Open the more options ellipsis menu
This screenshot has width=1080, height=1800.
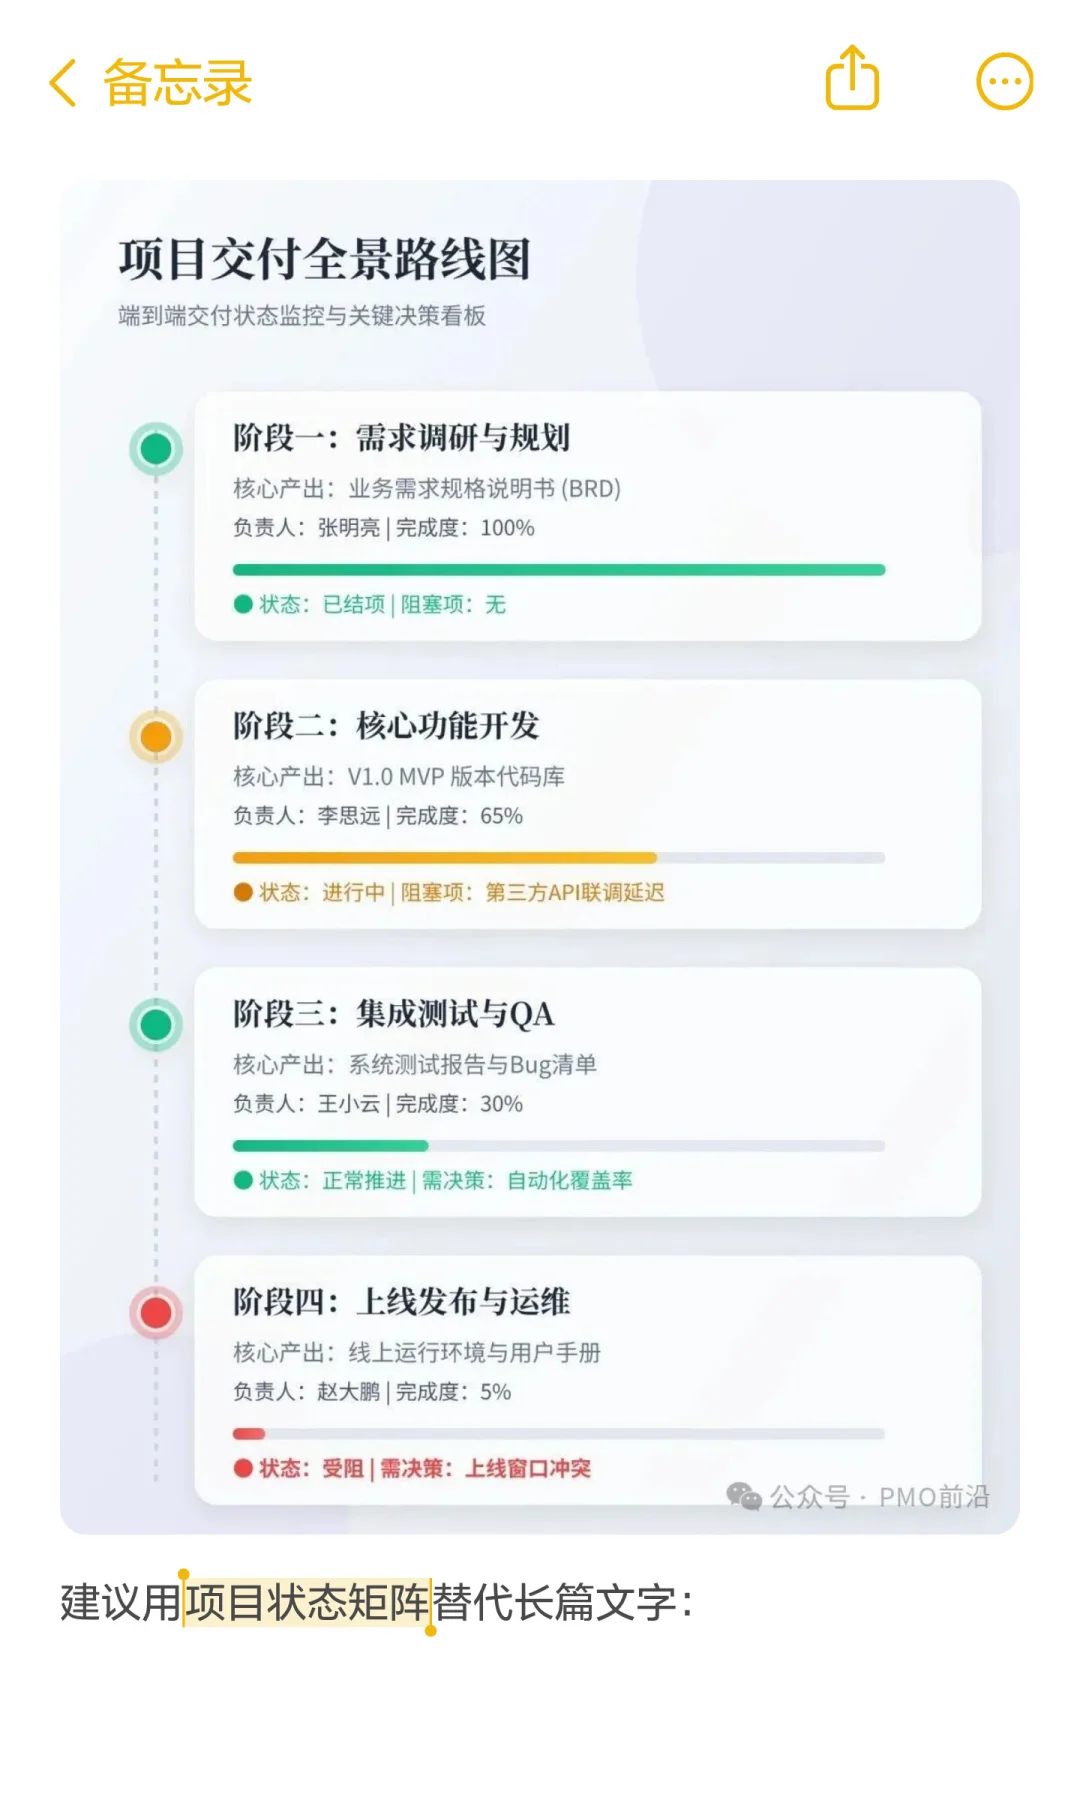(x=1004, y=81)
